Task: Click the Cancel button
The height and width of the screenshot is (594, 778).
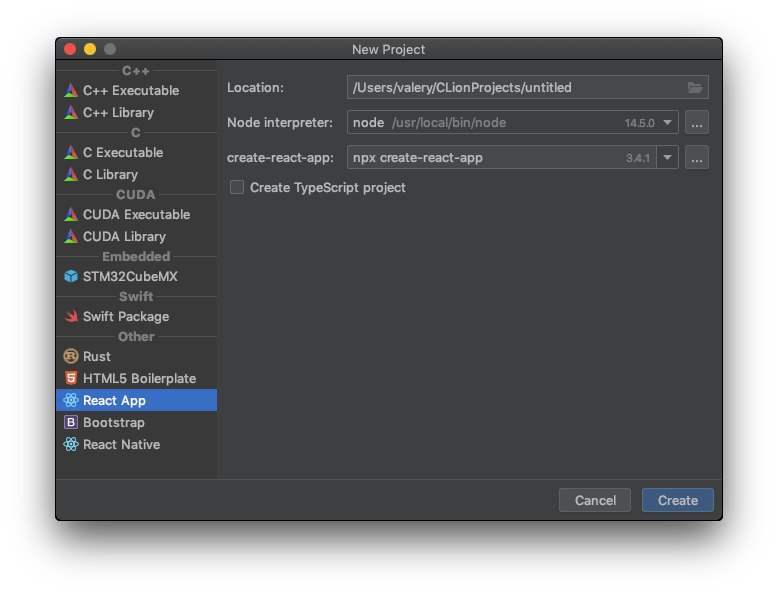Action: [595, 500]
